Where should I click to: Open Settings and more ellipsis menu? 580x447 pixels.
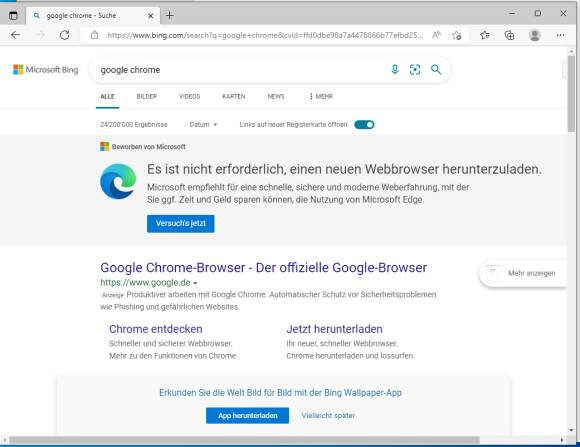tap(560, 35)
